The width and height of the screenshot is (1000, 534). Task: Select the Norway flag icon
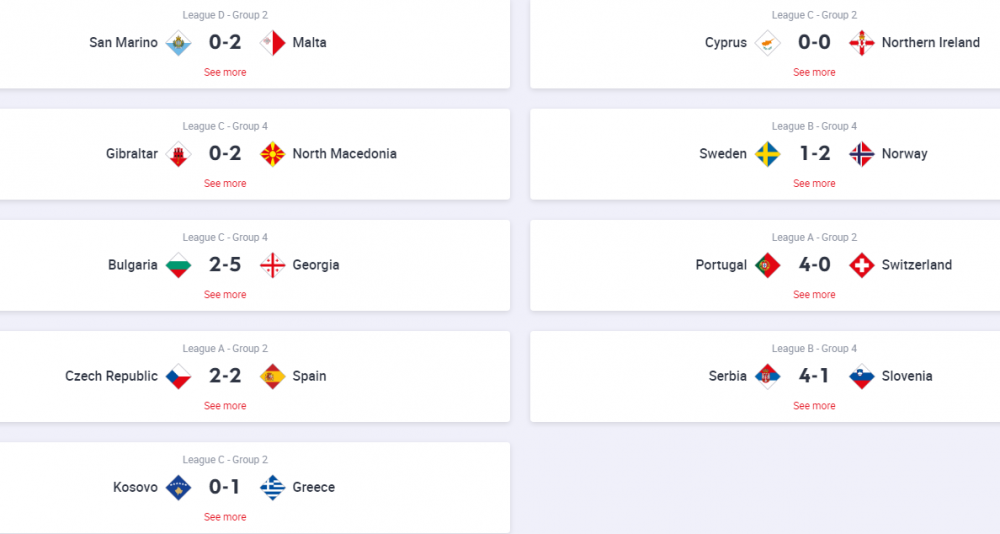(862, 154)
